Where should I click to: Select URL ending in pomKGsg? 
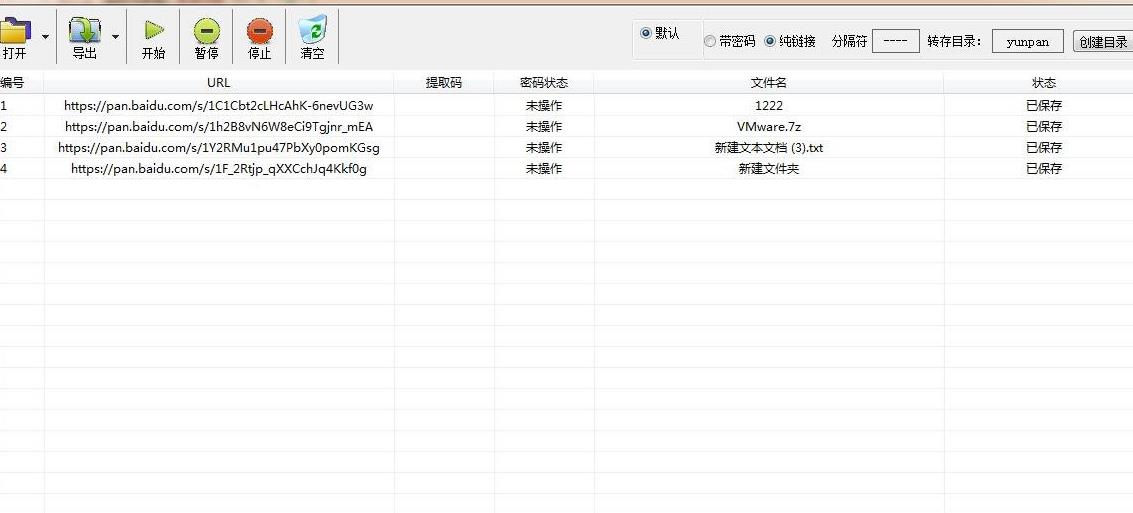click(x=219, y=147)
